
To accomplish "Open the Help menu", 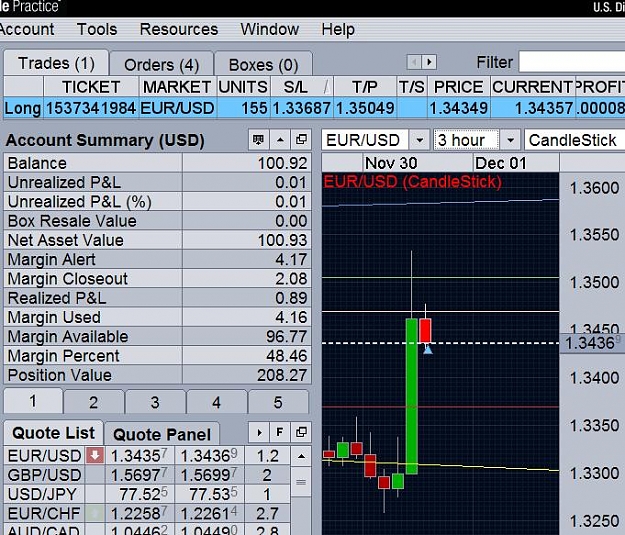I will pos(338,30).
